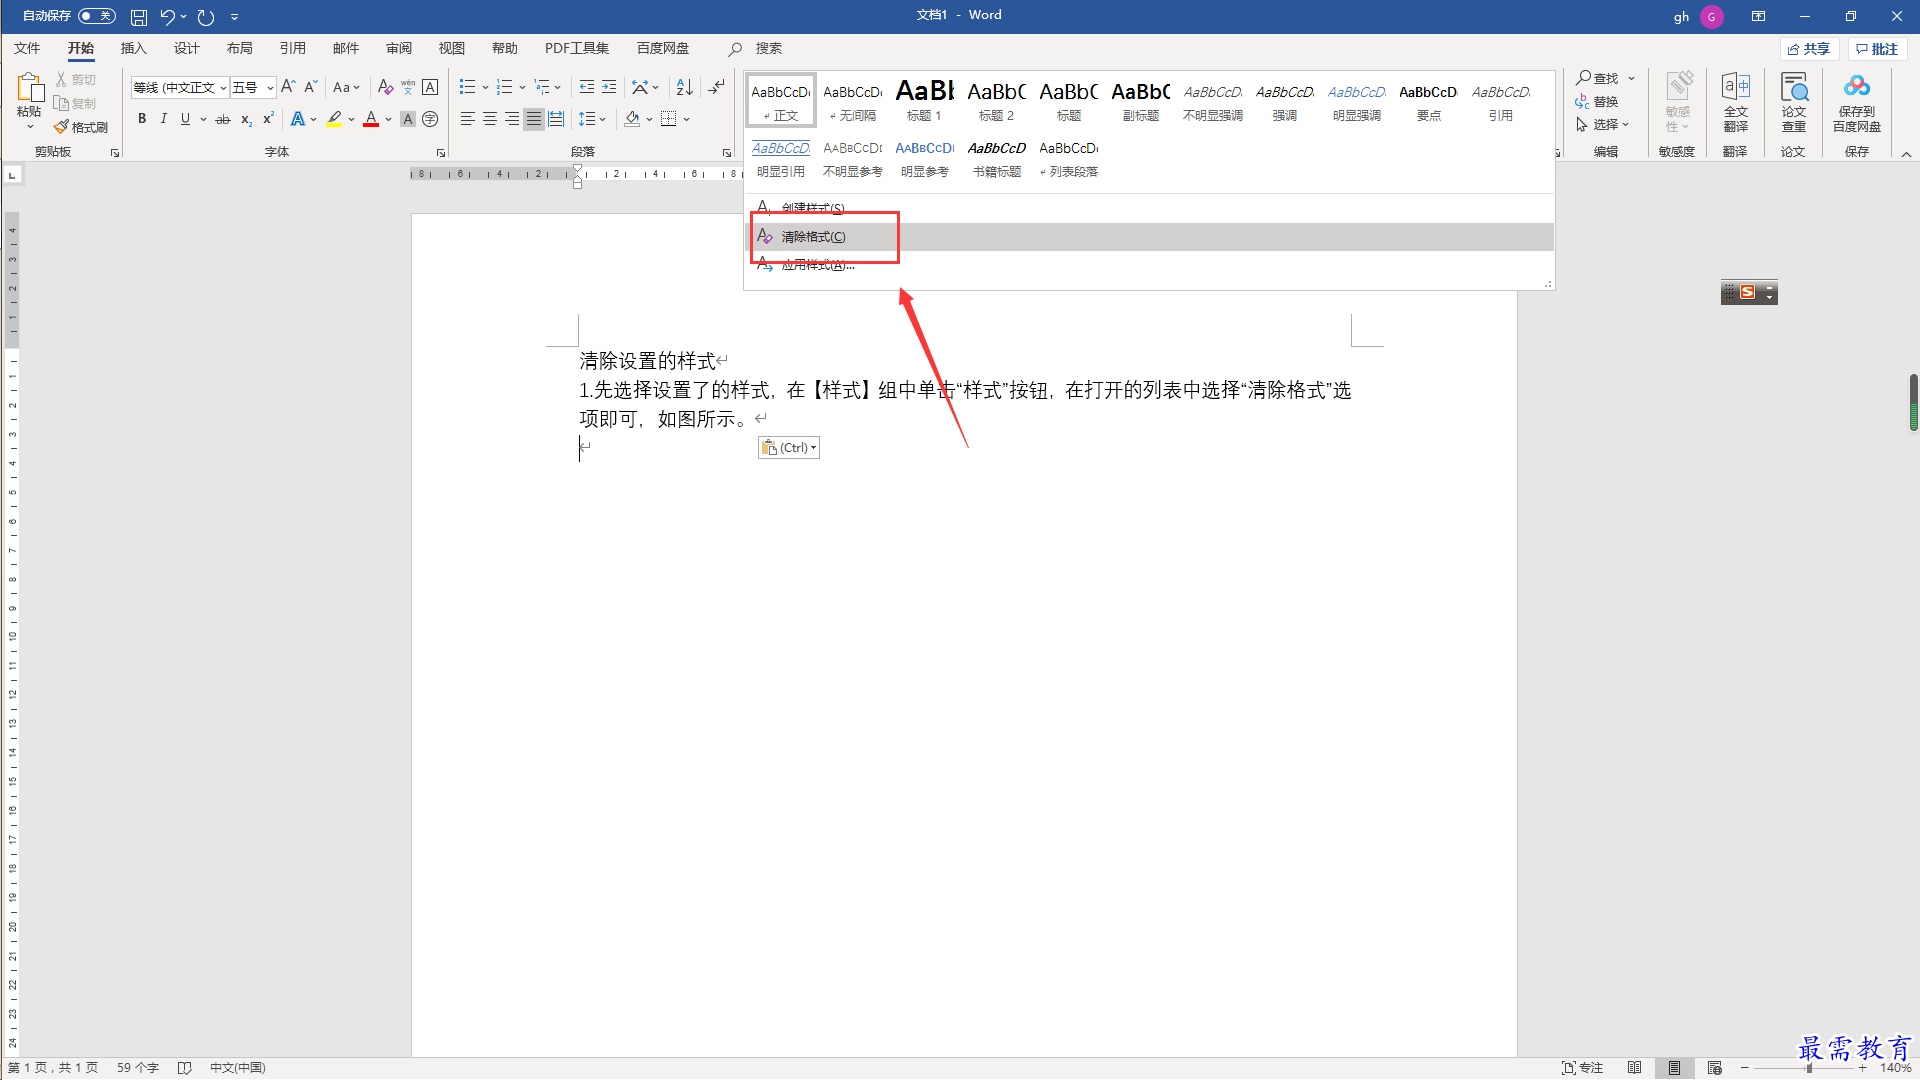Click Focus (专注) mode in status bar
The width and height of the screenshot is (1920, 1080).
pyautogui.click(x=1583, y=1068)
